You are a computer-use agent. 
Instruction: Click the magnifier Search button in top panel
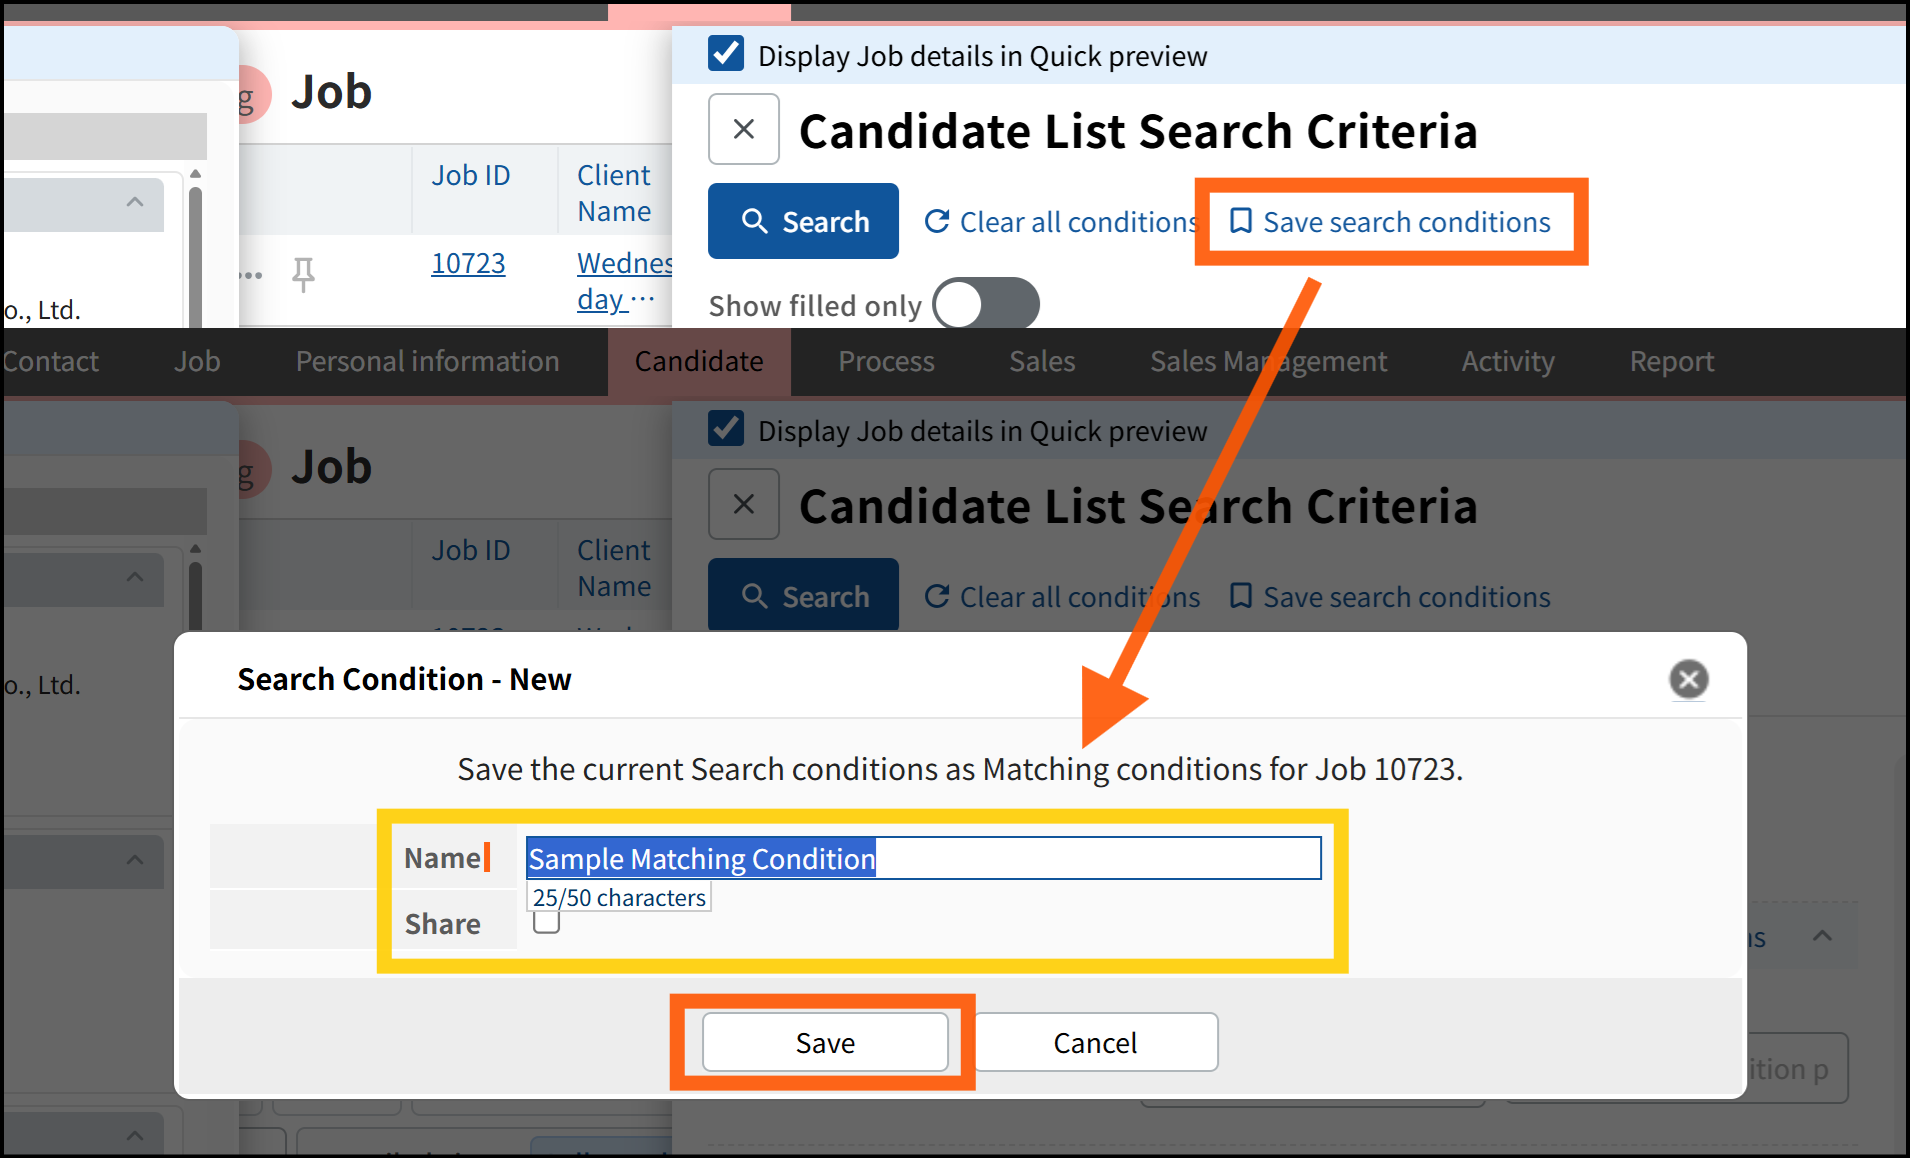tap(803, 221)
